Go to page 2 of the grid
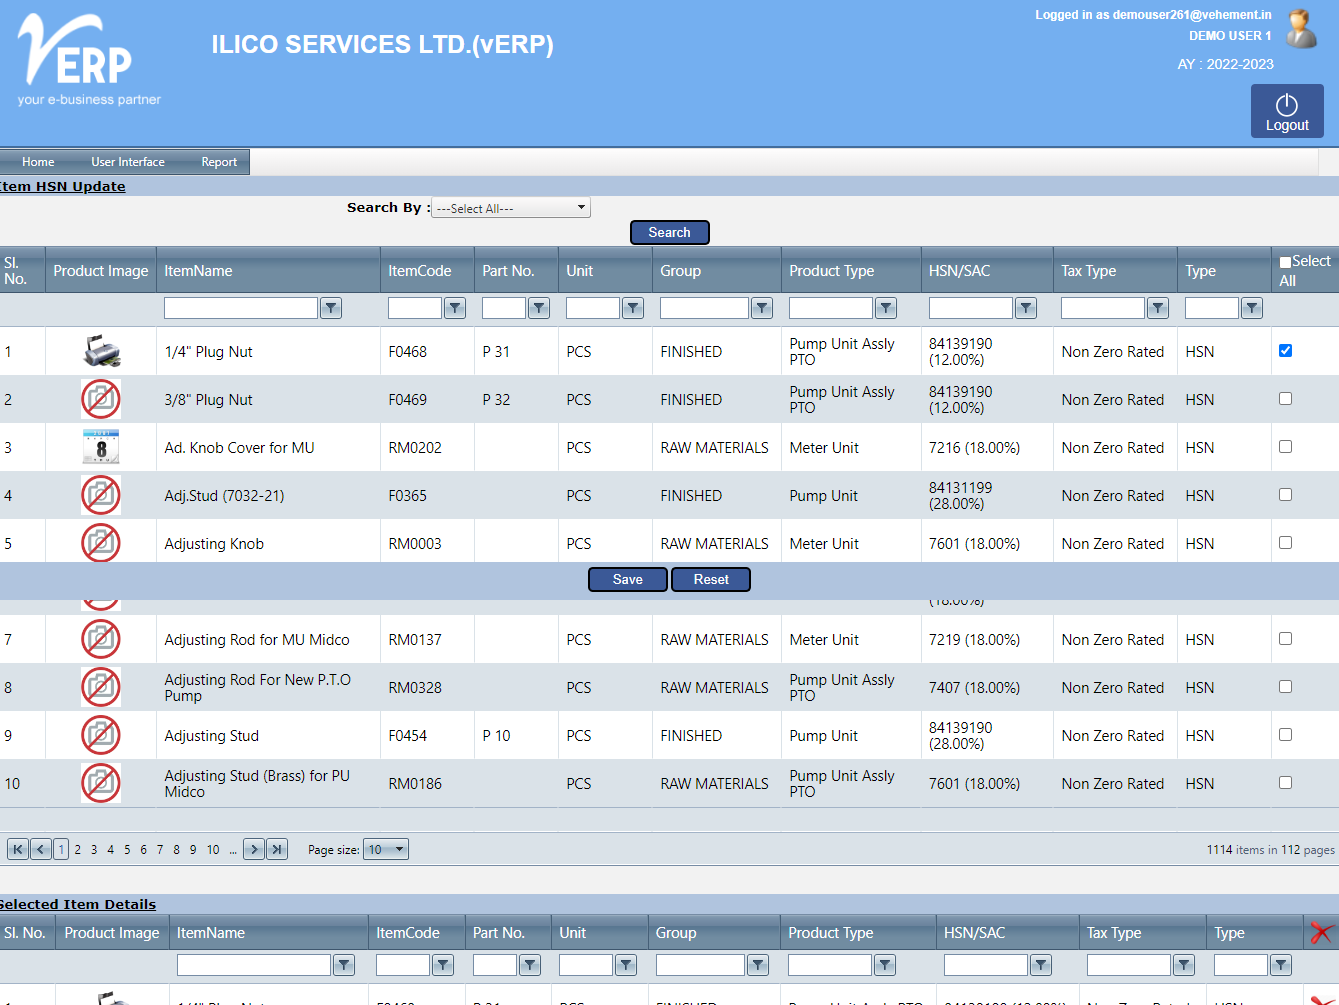The width and height of the screenshot is (1339, 1005). coord(78,850)
